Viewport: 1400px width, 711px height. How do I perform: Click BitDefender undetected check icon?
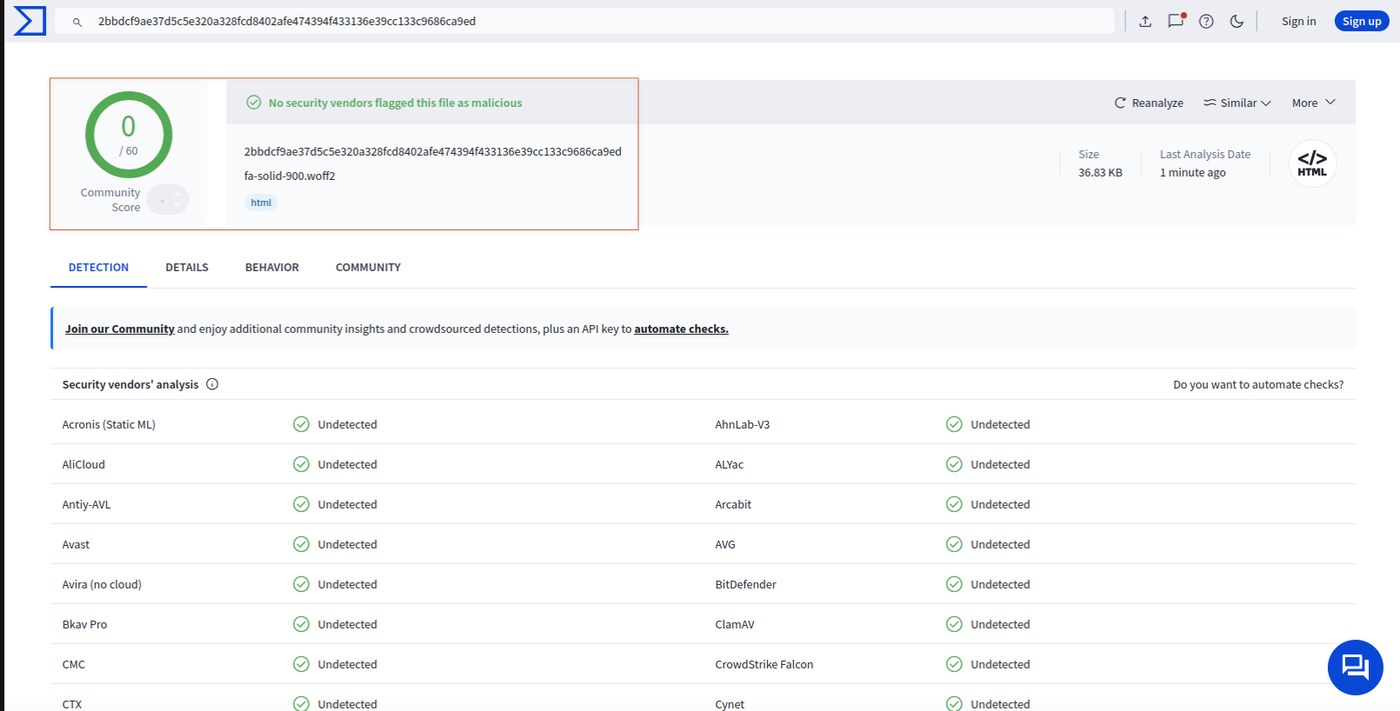(954, 585)
